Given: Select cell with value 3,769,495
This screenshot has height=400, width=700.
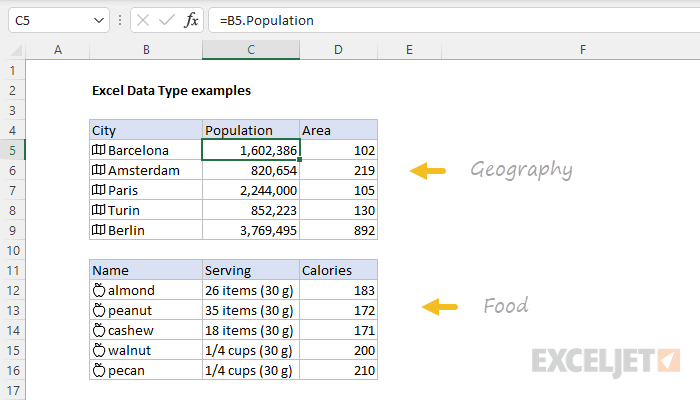Looking at the screenshot, I should point(251,230).
